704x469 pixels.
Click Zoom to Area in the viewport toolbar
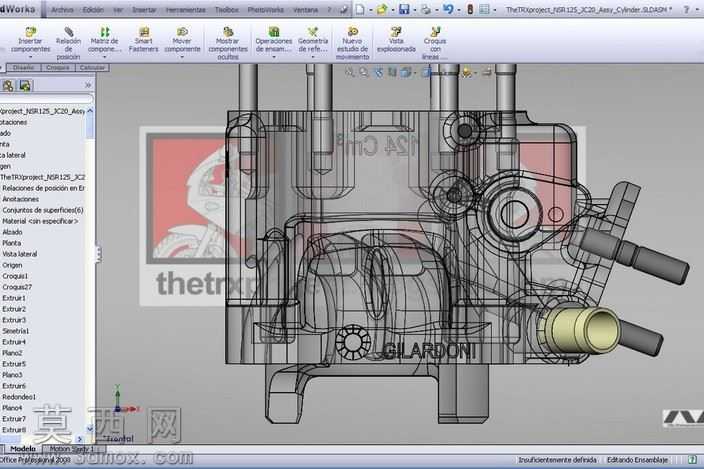pos(364,72)
